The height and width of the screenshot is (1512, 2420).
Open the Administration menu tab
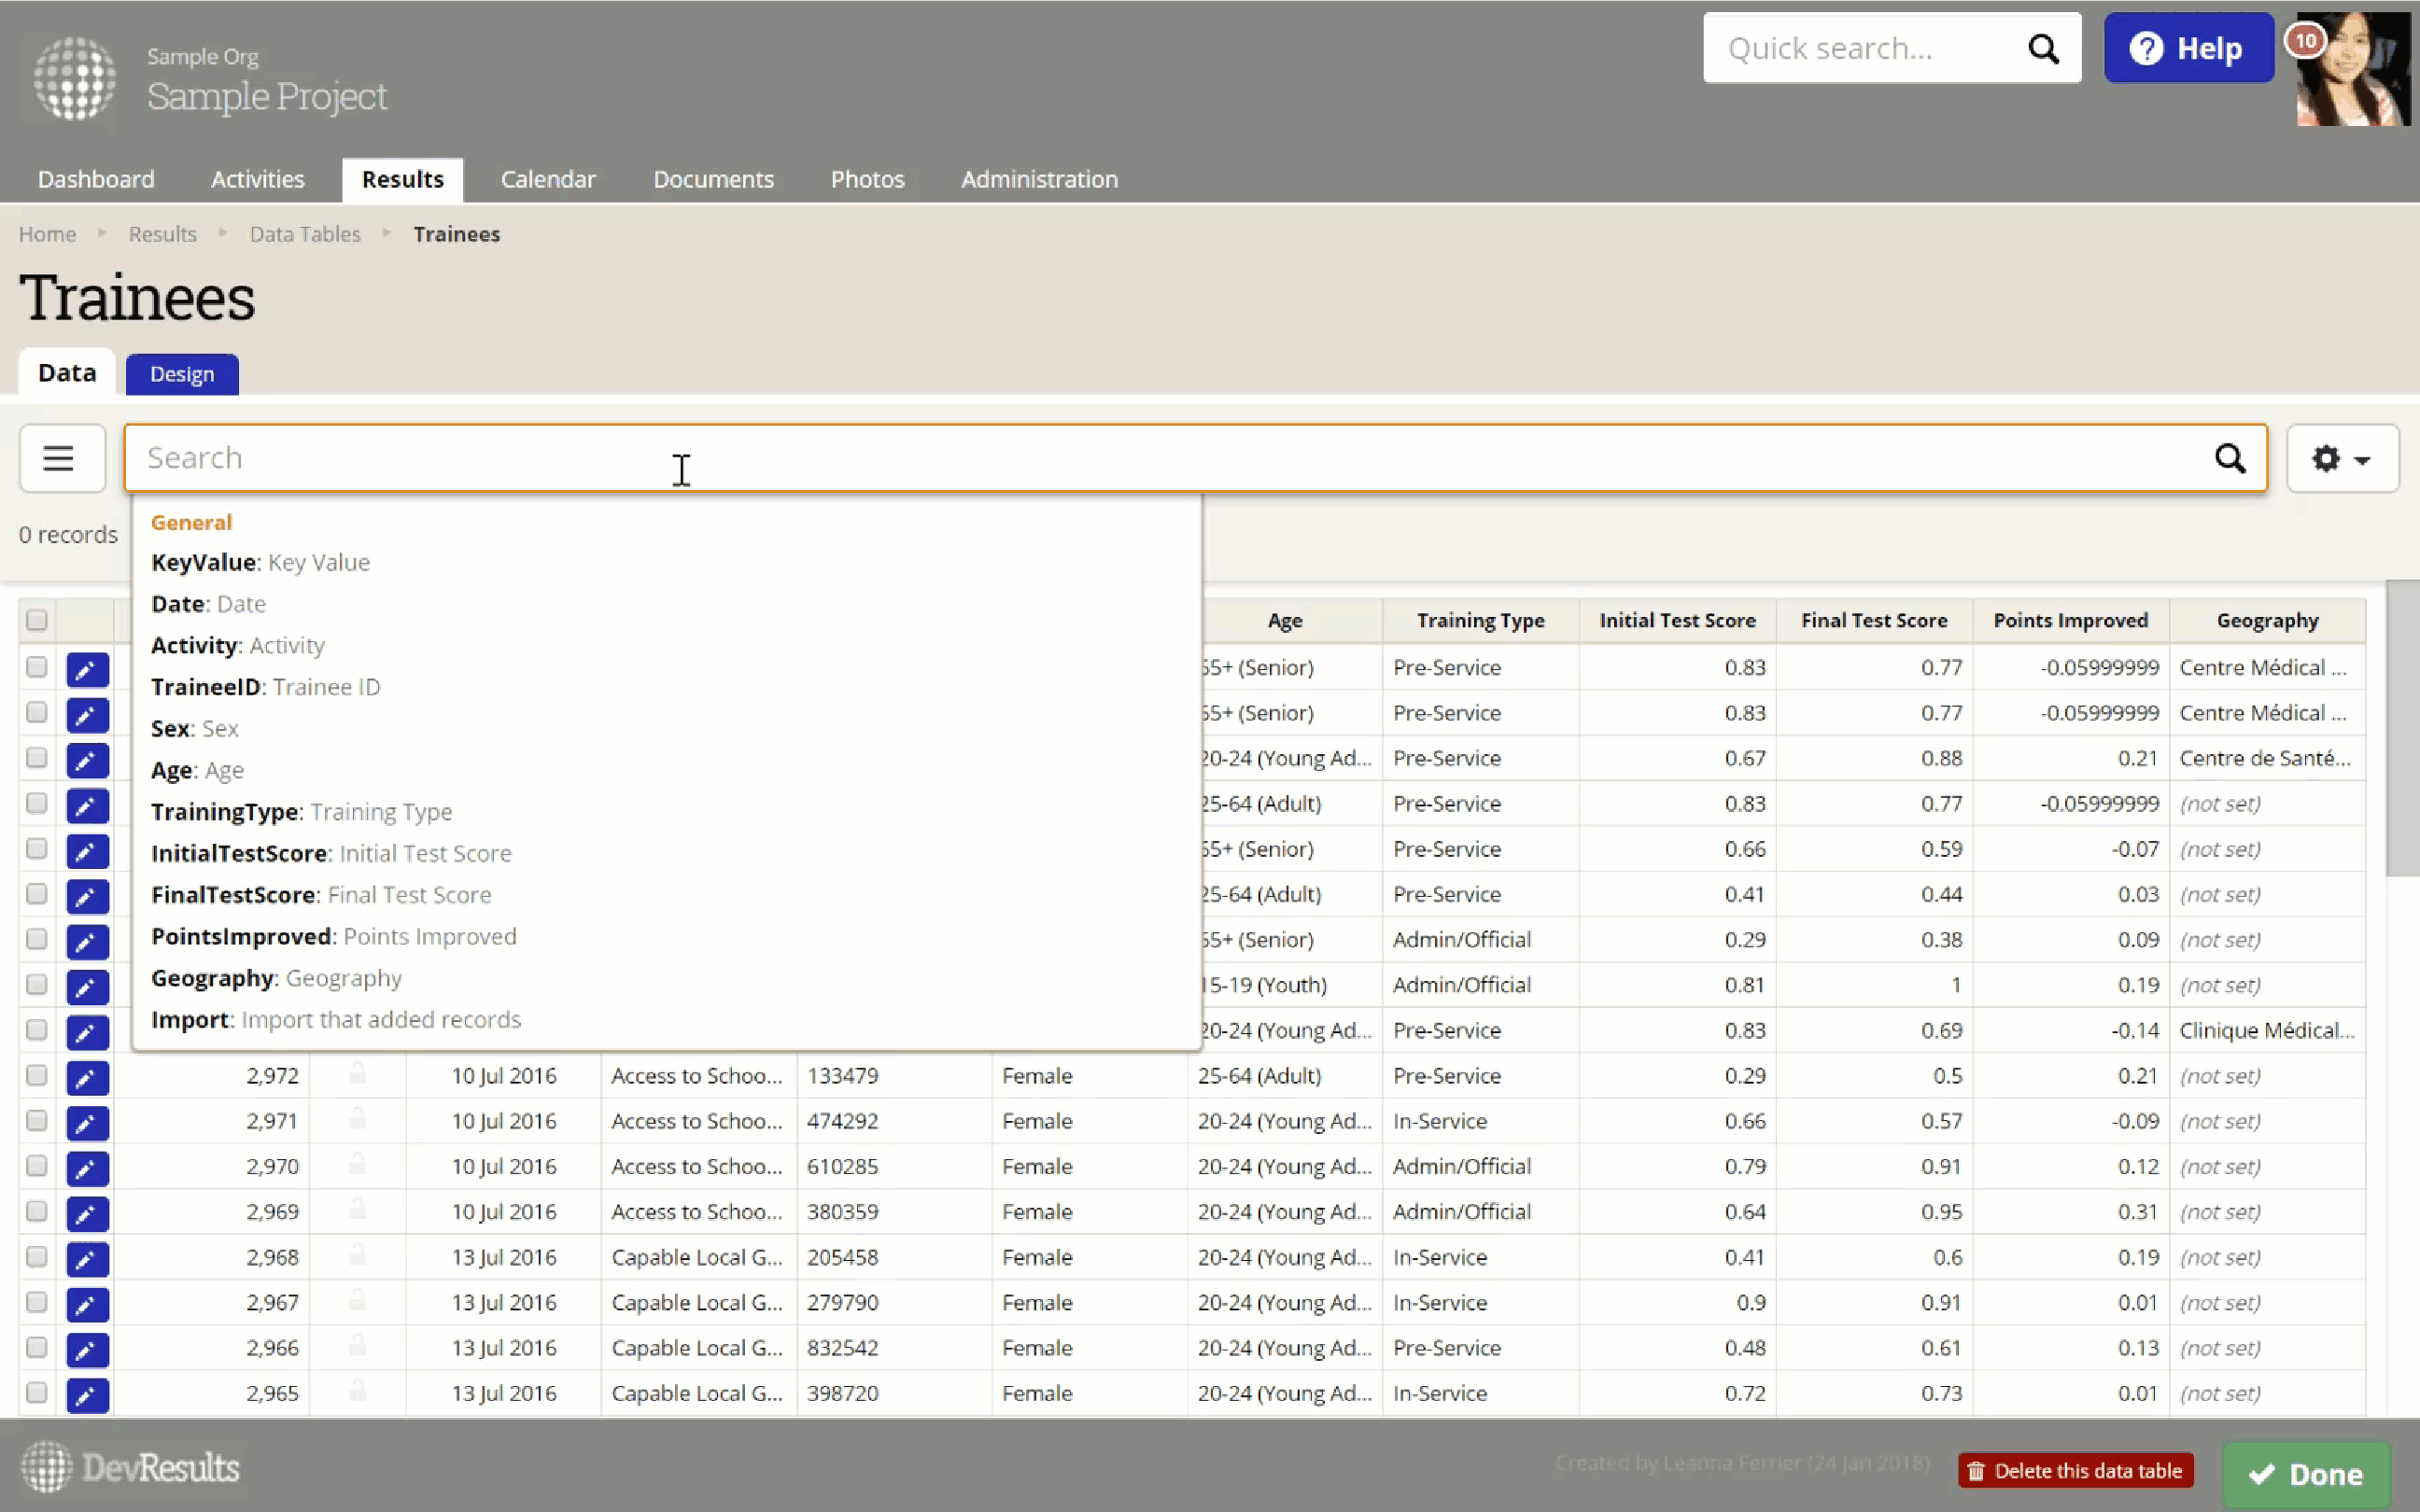(1039, 179)
